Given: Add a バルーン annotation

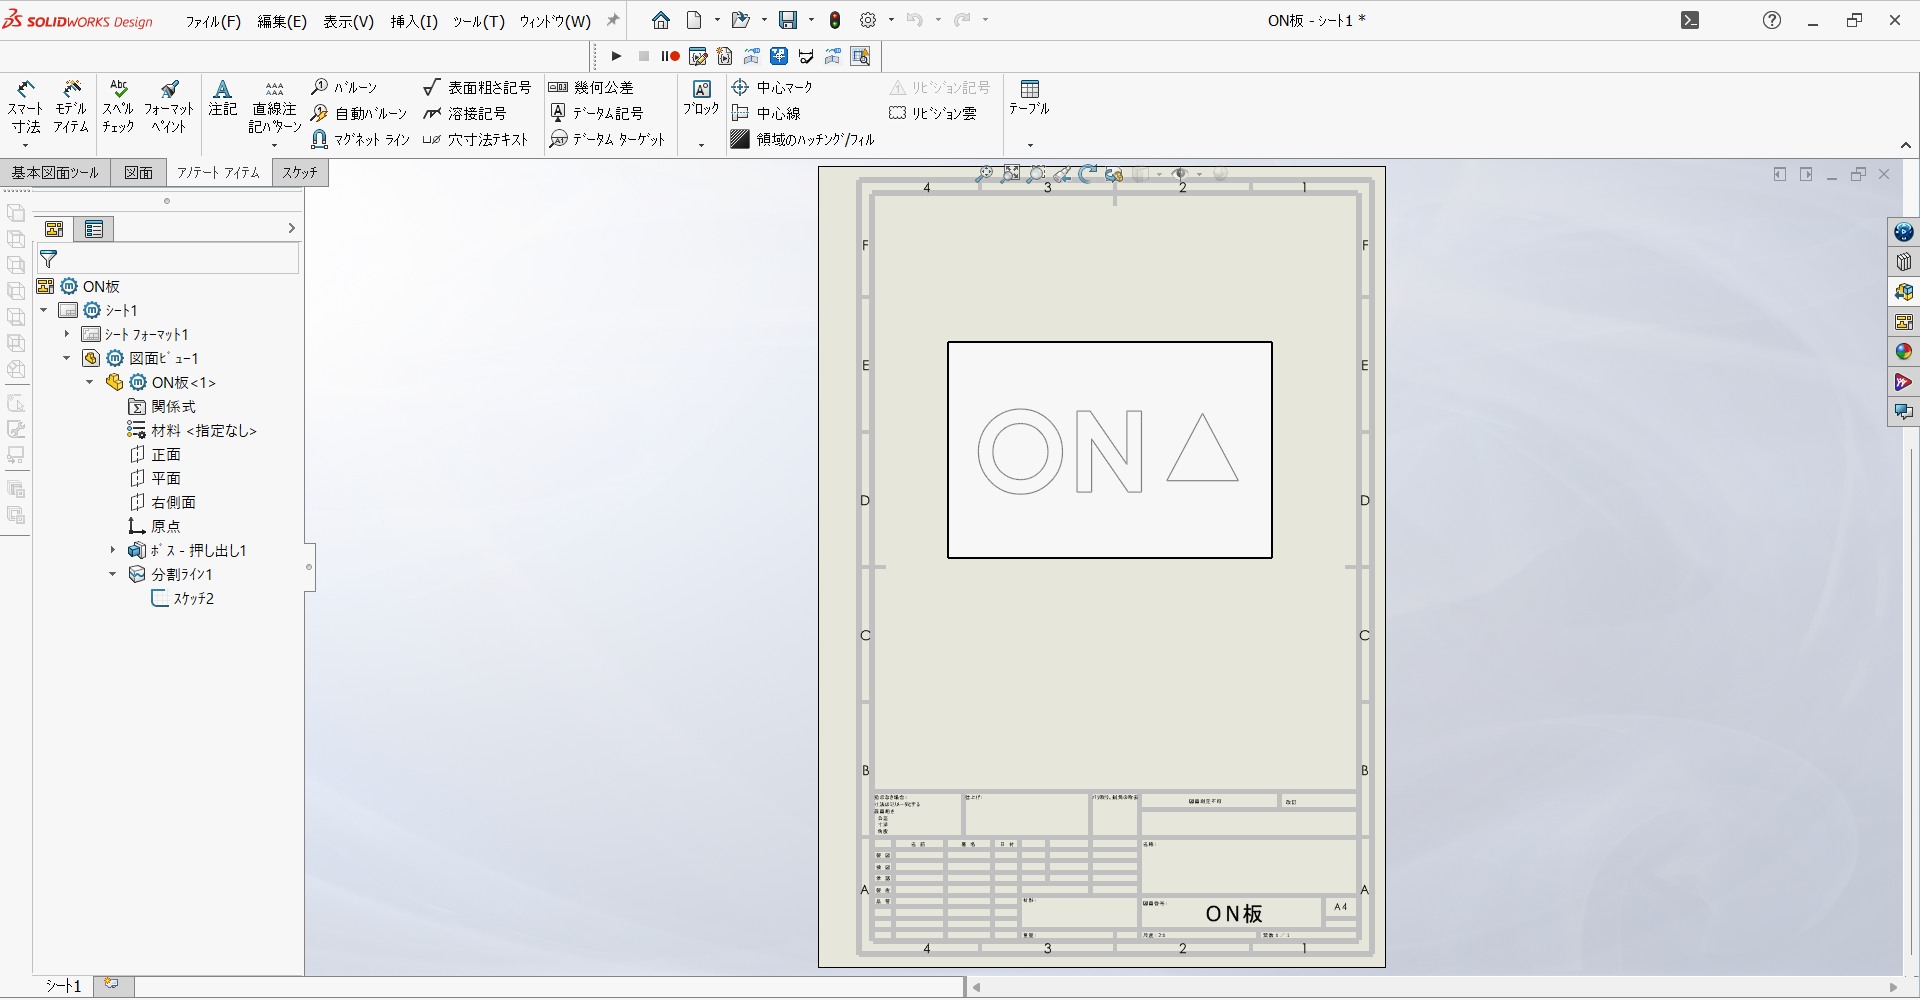Looking at the screenshot, I should pos(344,88).
